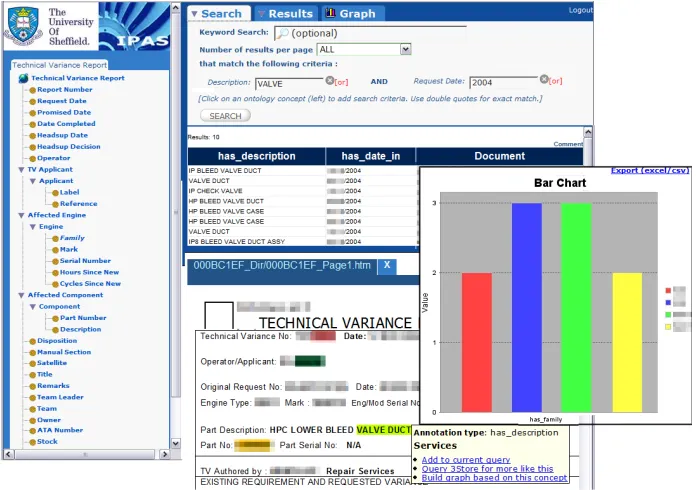Viewport: 696px width, 490px height.
Task: Open the Technical Variance Report panel tab
Action: click(x=59, y=65)
